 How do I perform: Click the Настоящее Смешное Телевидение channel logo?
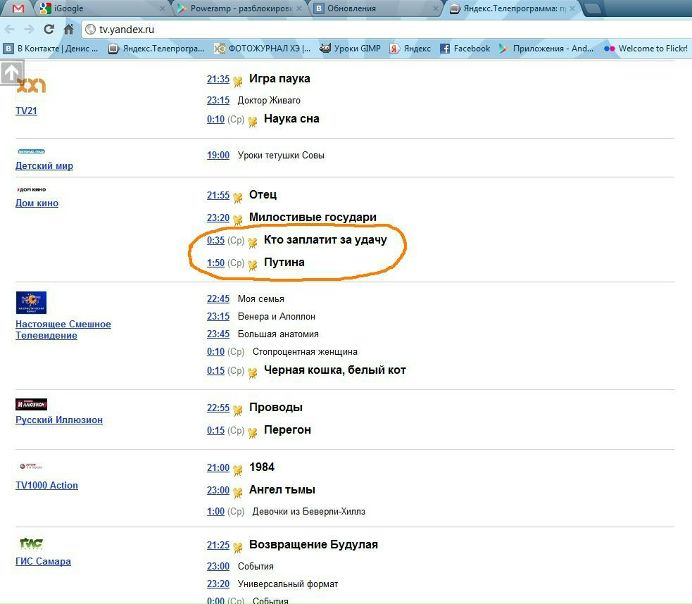tap(31, 302)
